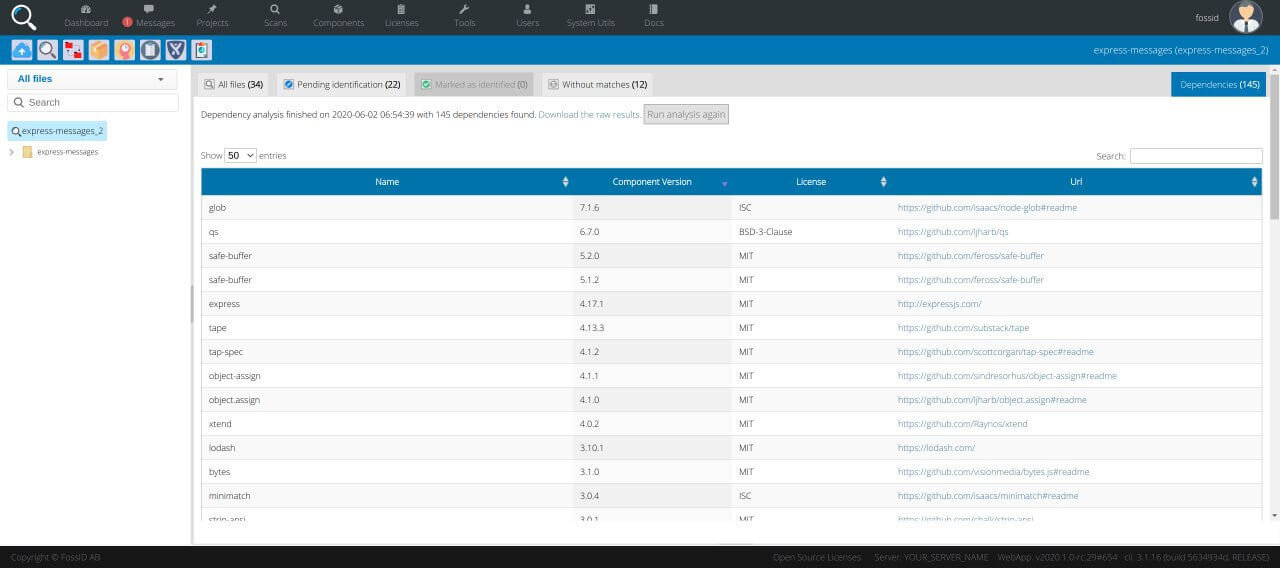Open System Utils in navigation
Screen dimensions: 1280x568
click(591, 16)
